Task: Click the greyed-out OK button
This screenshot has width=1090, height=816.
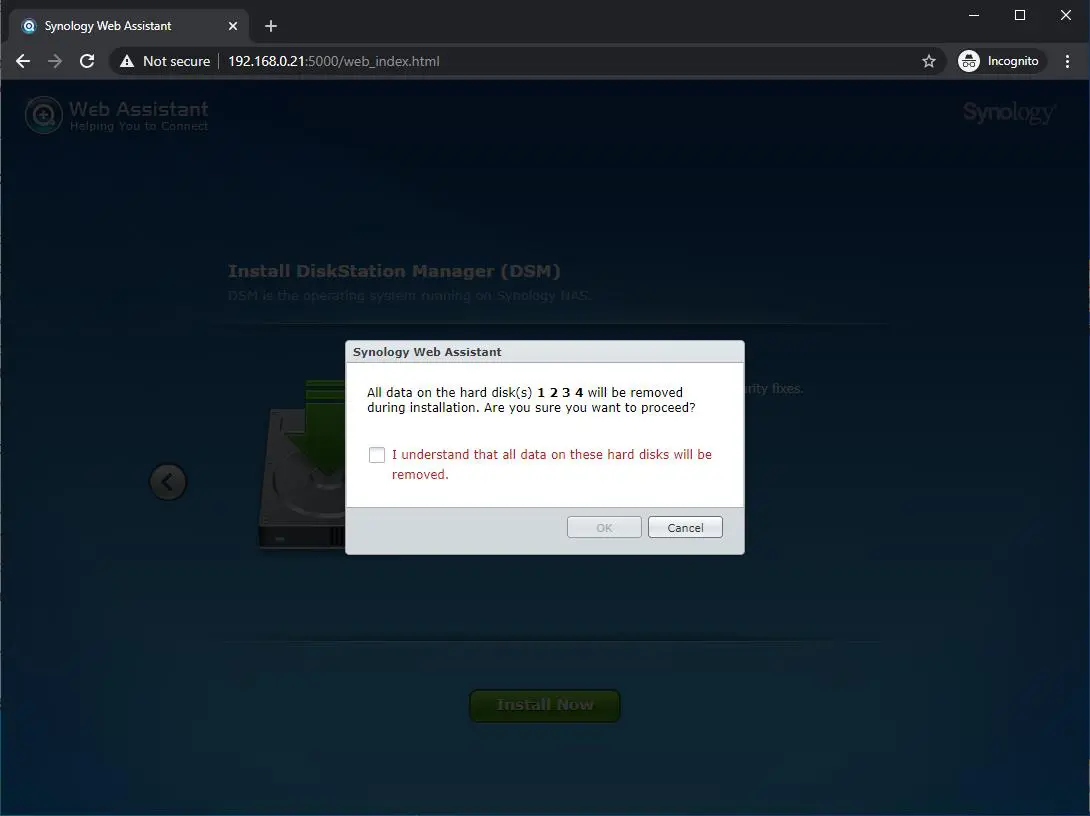Action: (x=604, y=528)
